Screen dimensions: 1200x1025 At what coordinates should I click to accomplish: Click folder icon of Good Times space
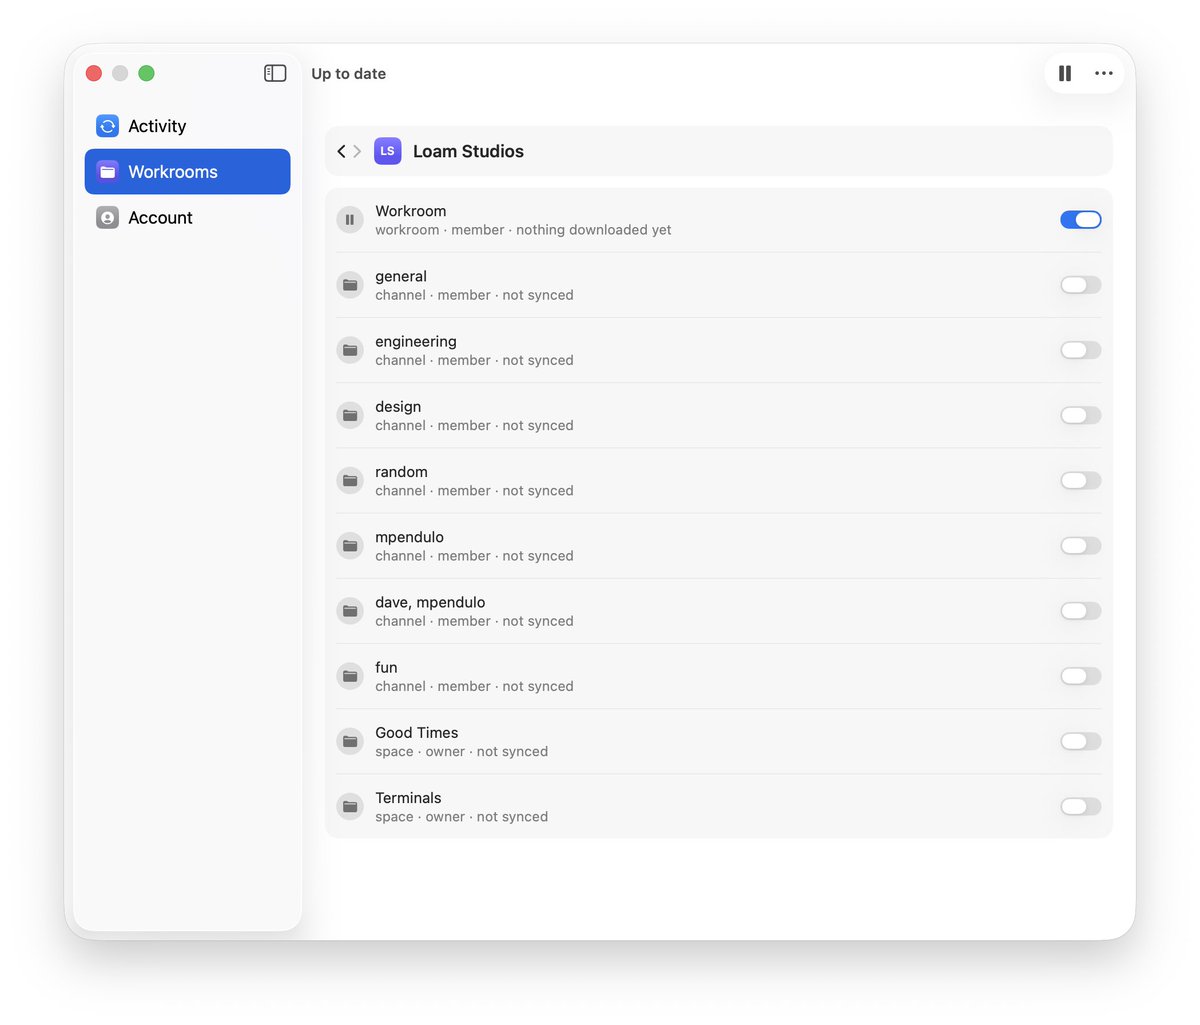click(350, 741)
